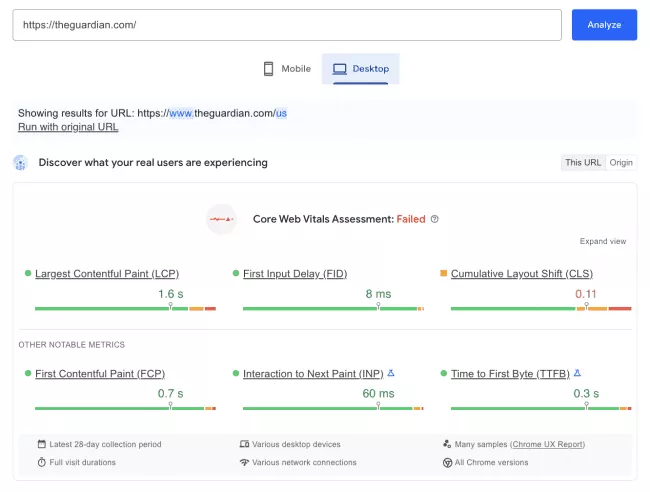The image size is (650, 492).
Task: Click the field data users icon
Action: point(22,162)
